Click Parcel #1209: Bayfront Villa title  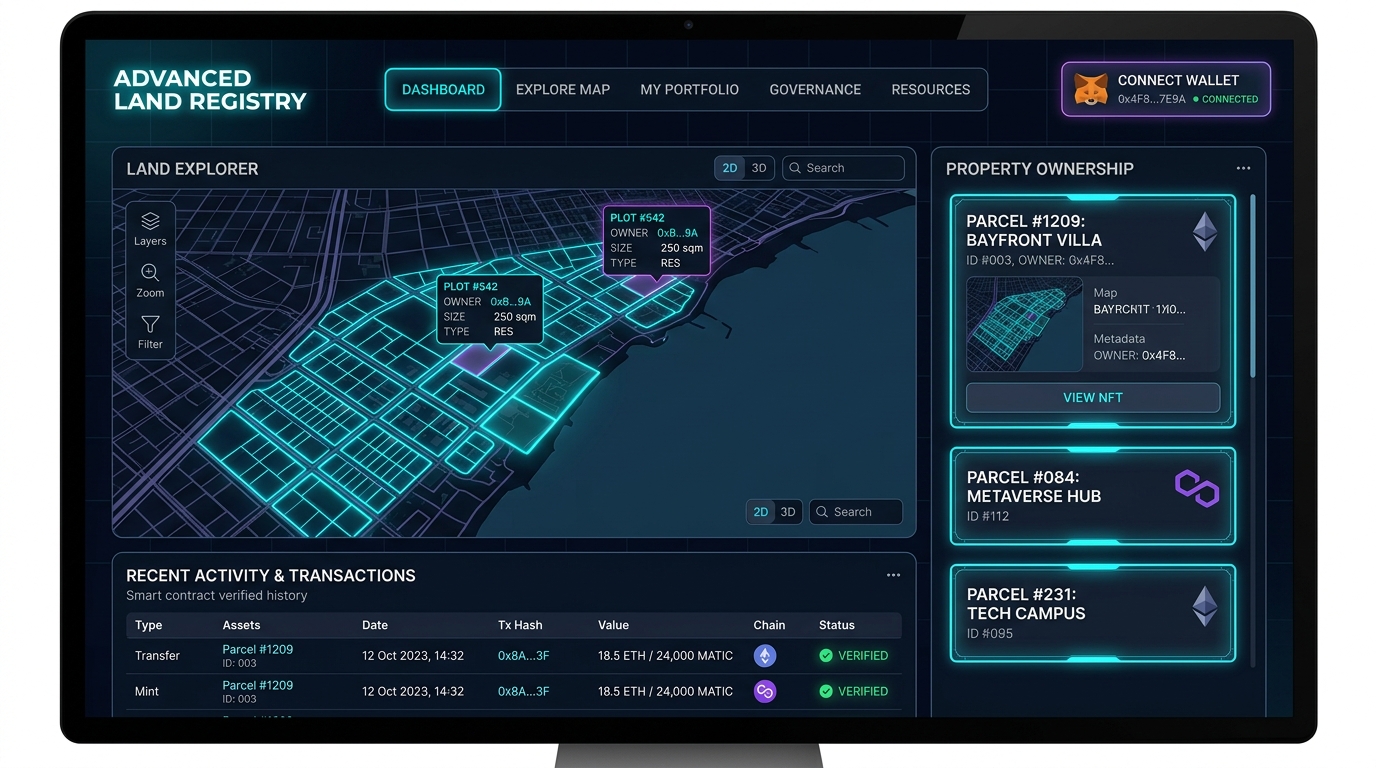tap(1034, 230)
